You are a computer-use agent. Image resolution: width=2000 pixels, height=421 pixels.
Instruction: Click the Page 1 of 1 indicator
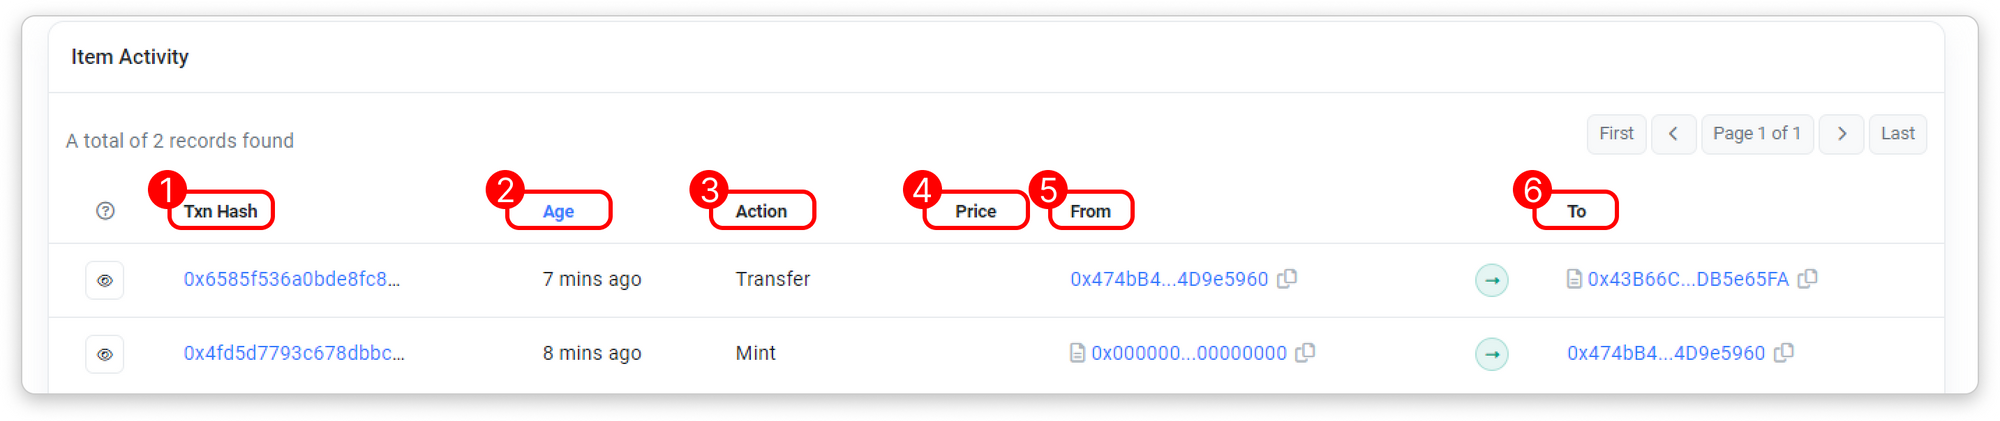point(1757,134)
